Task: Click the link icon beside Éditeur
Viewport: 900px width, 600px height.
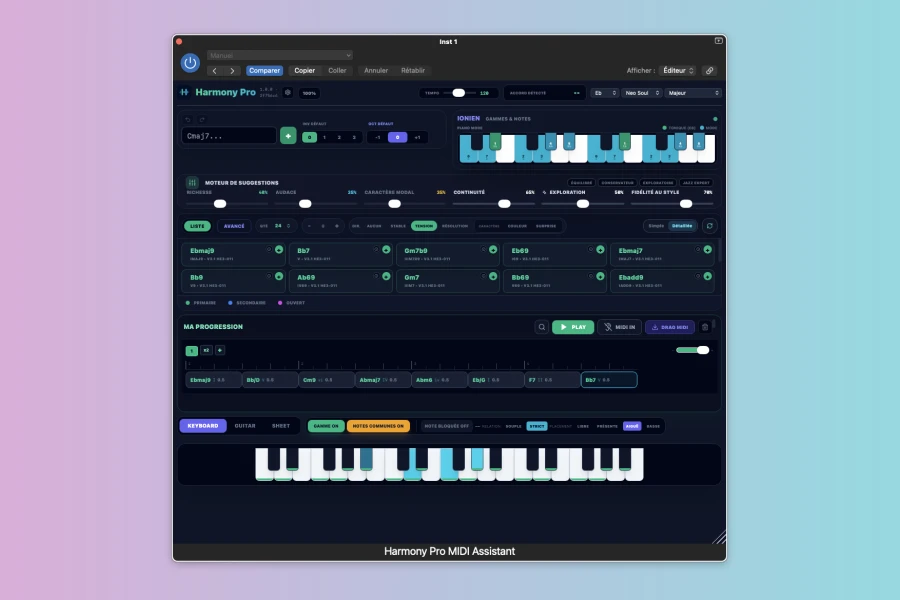Action: tap(709, 71)
